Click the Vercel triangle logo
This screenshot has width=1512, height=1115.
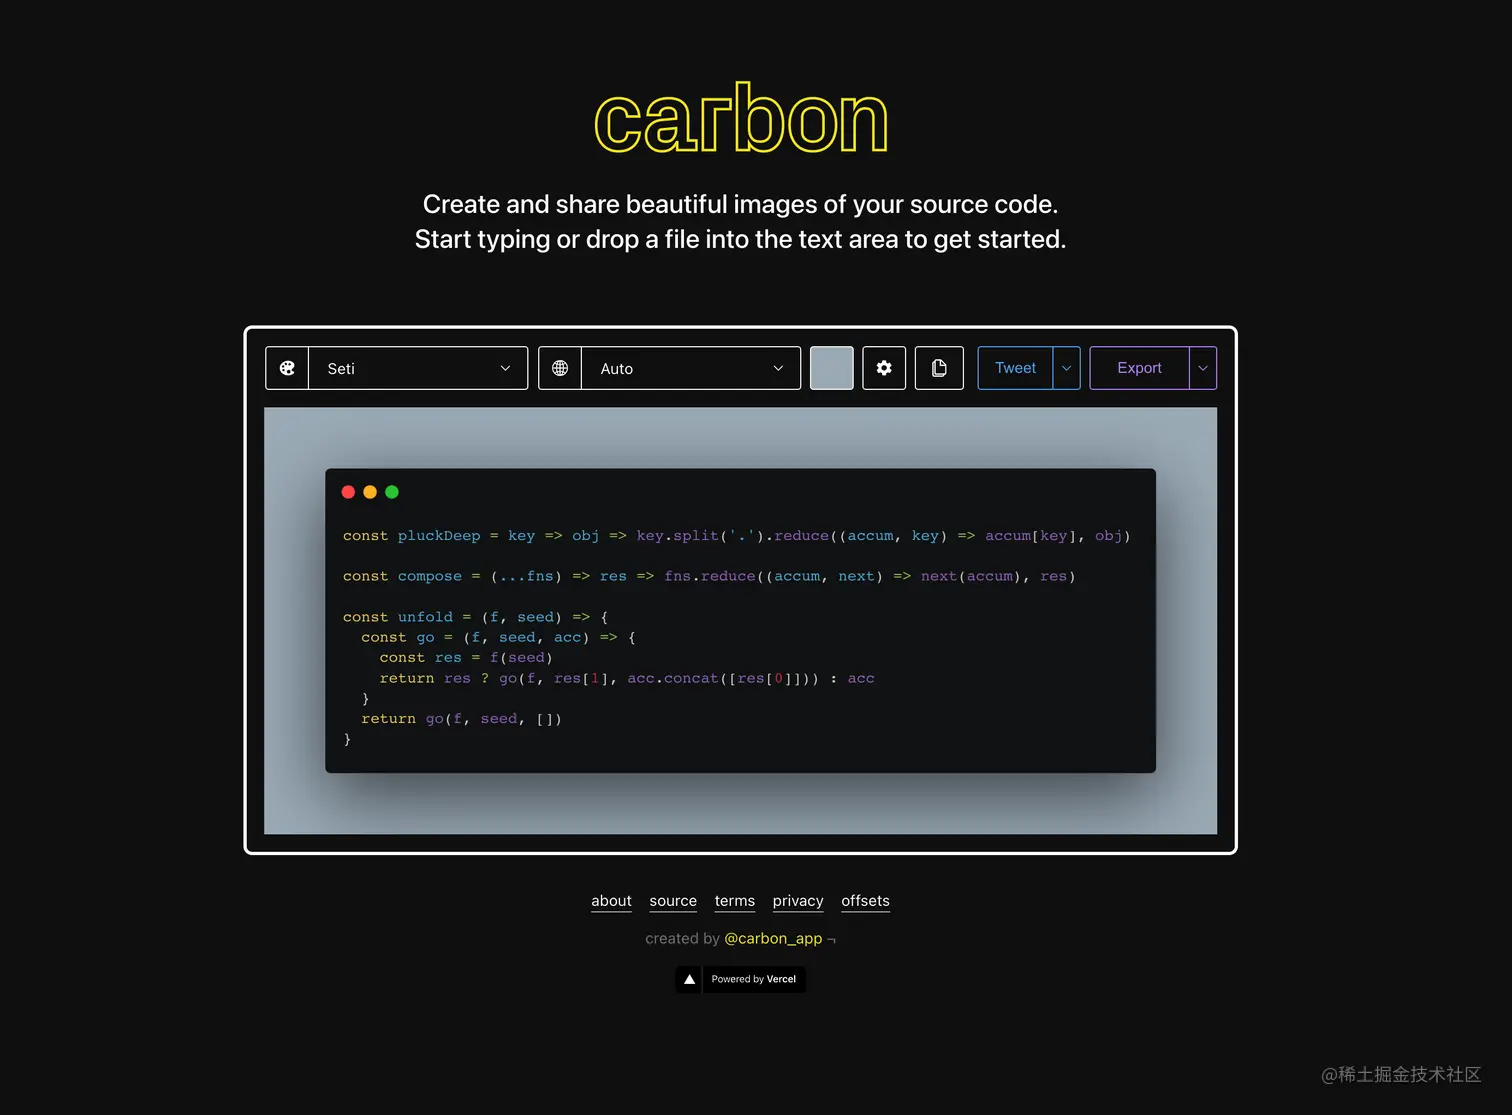(689, 979)
